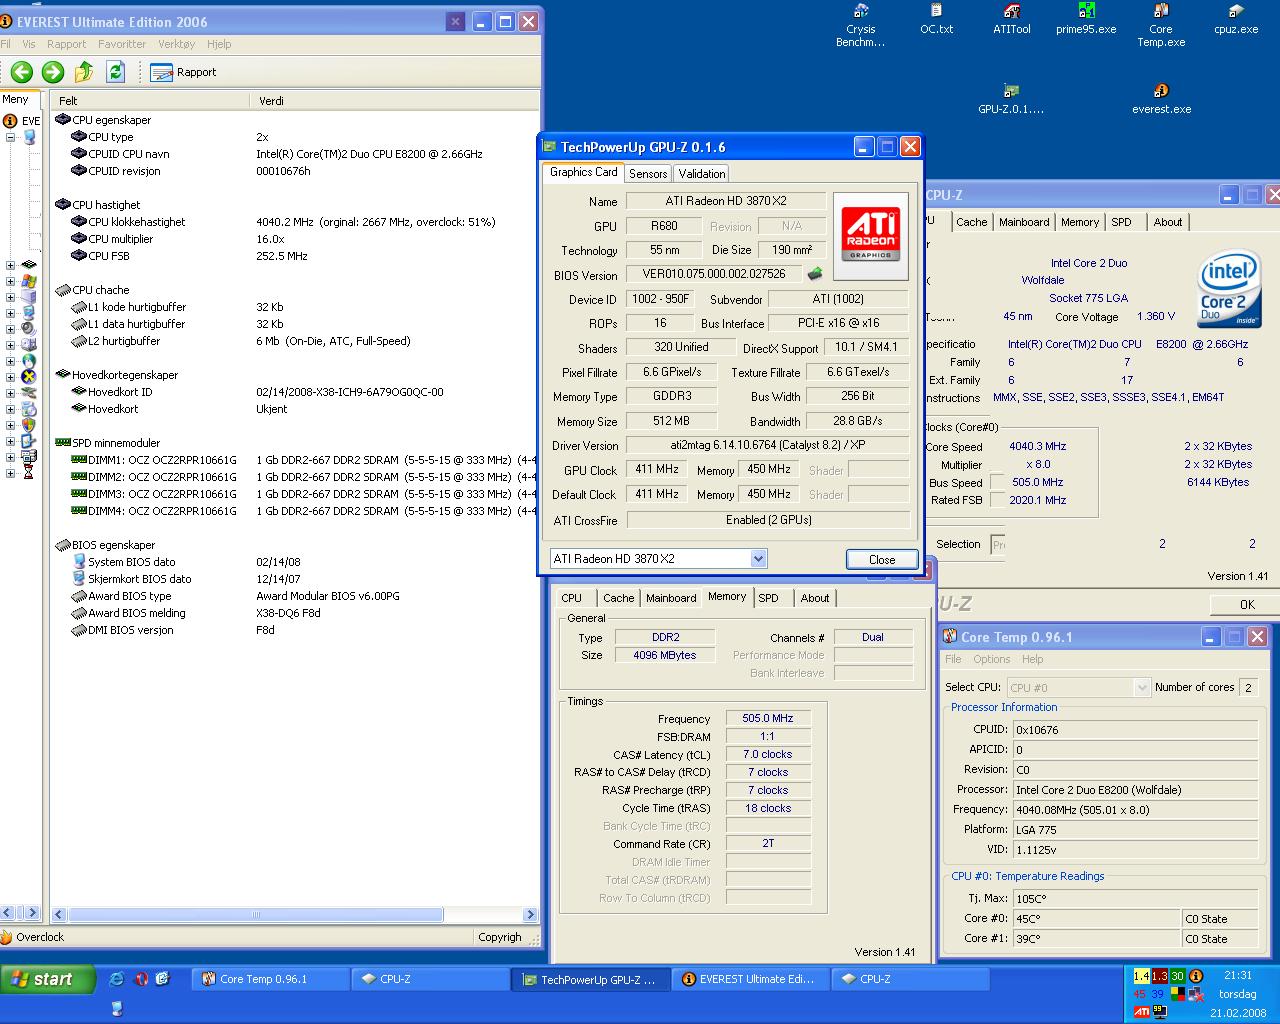The height and width of the screenshot is (1024, 1280).
Task: Click the Close button in GPU-Z
Action: pyautogui.click(x=882, y=559)
